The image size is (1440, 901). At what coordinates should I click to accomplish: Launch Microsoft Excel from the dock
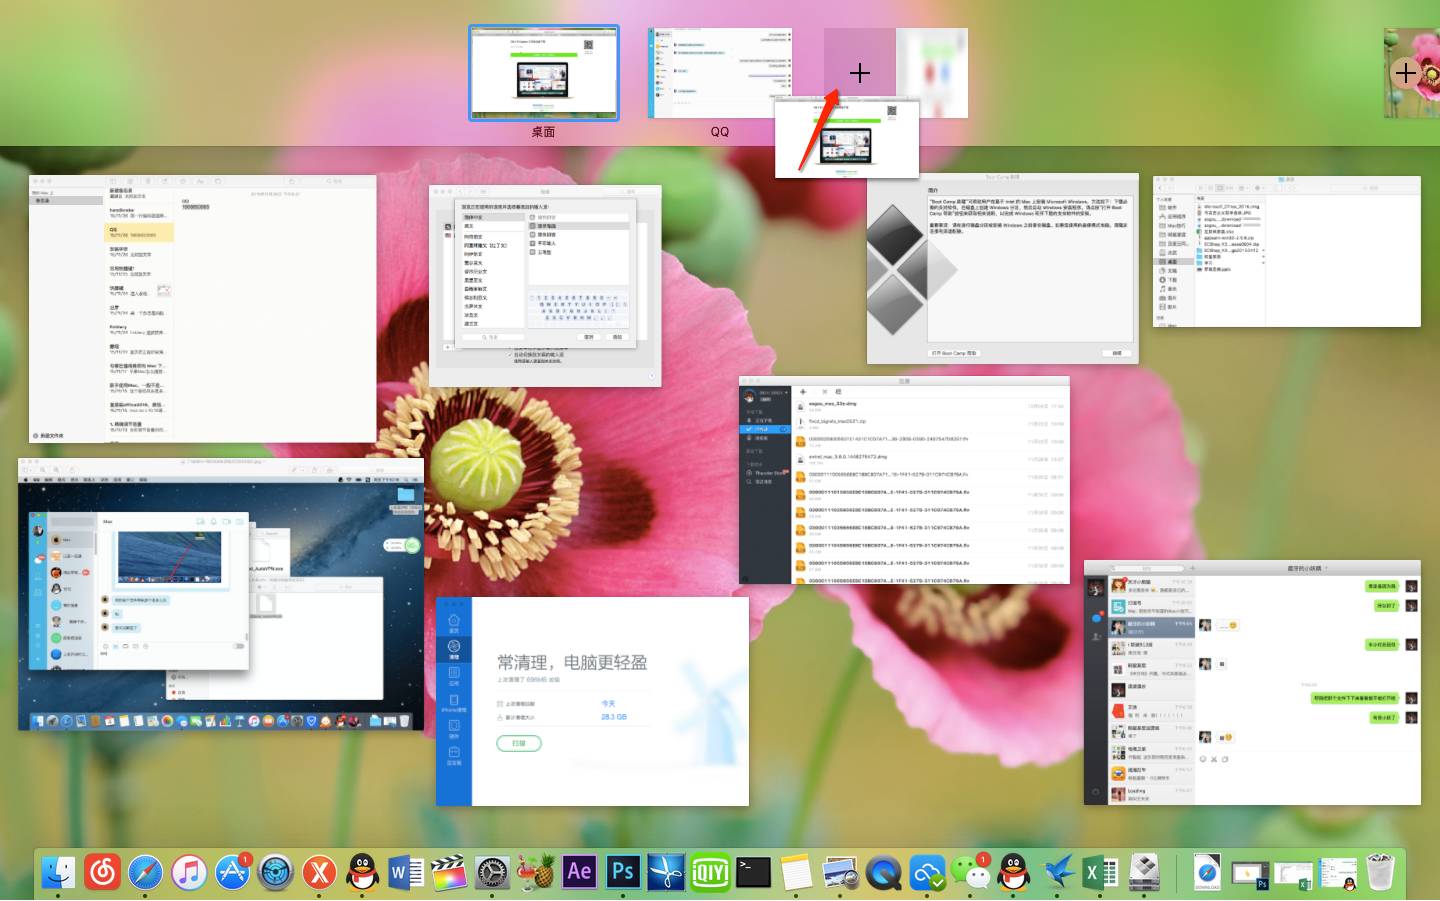[1099, 872]
